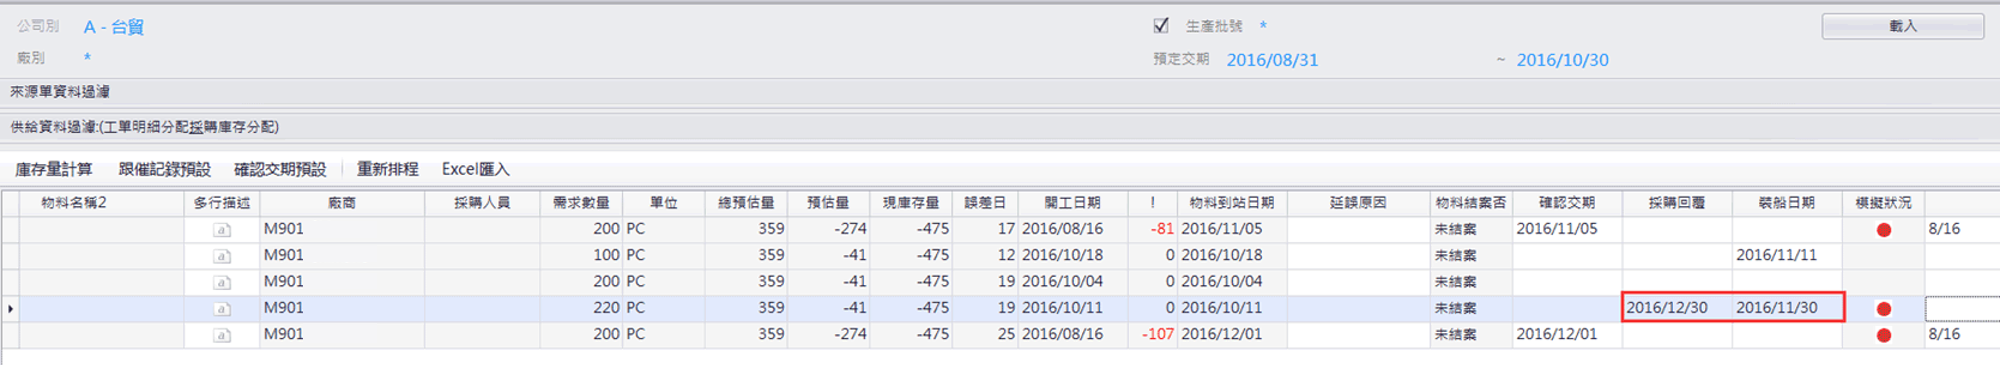Toggle the 生產批號 checkbox
2000x365 pixels.
click(x=1161, y=26)
